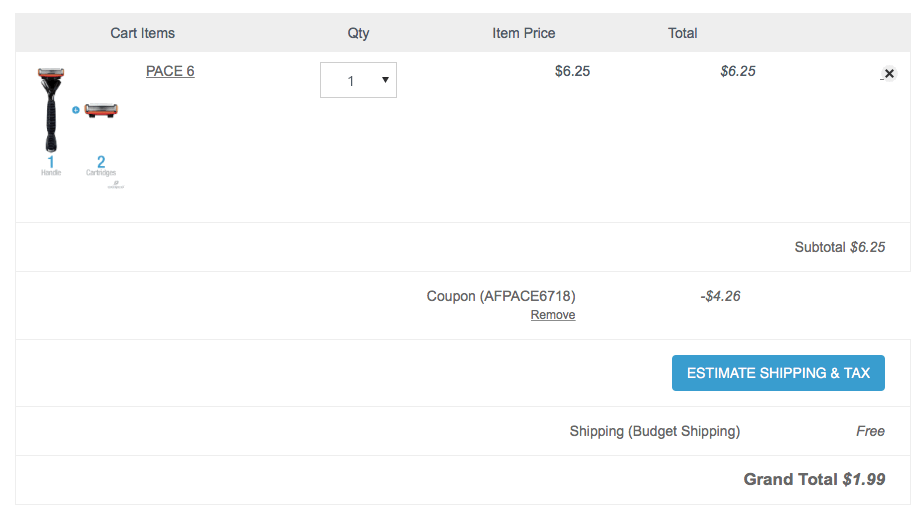The image size is (920, 516).
Task: Click the Total column header
Action: pos(682,33)
